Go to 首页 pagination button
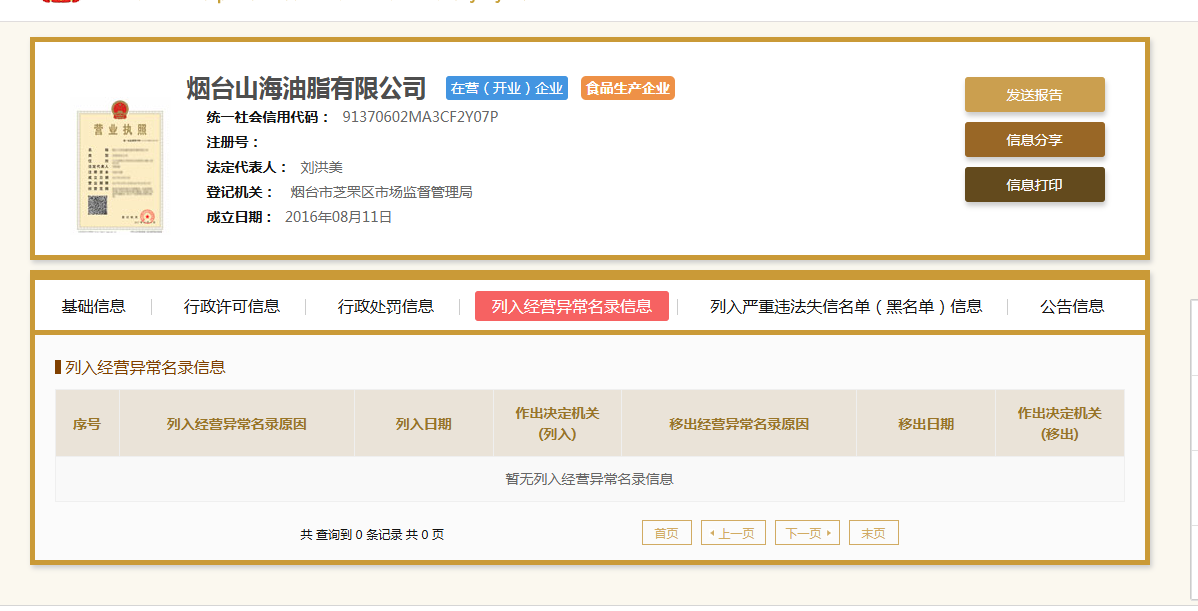The image size is (1198, 611). coord(666,533)
